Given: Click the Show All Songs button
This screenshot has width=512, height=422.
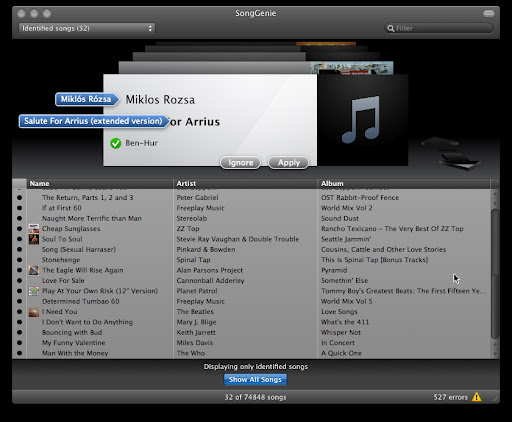Looking at the screenshot, I should 255,379.
